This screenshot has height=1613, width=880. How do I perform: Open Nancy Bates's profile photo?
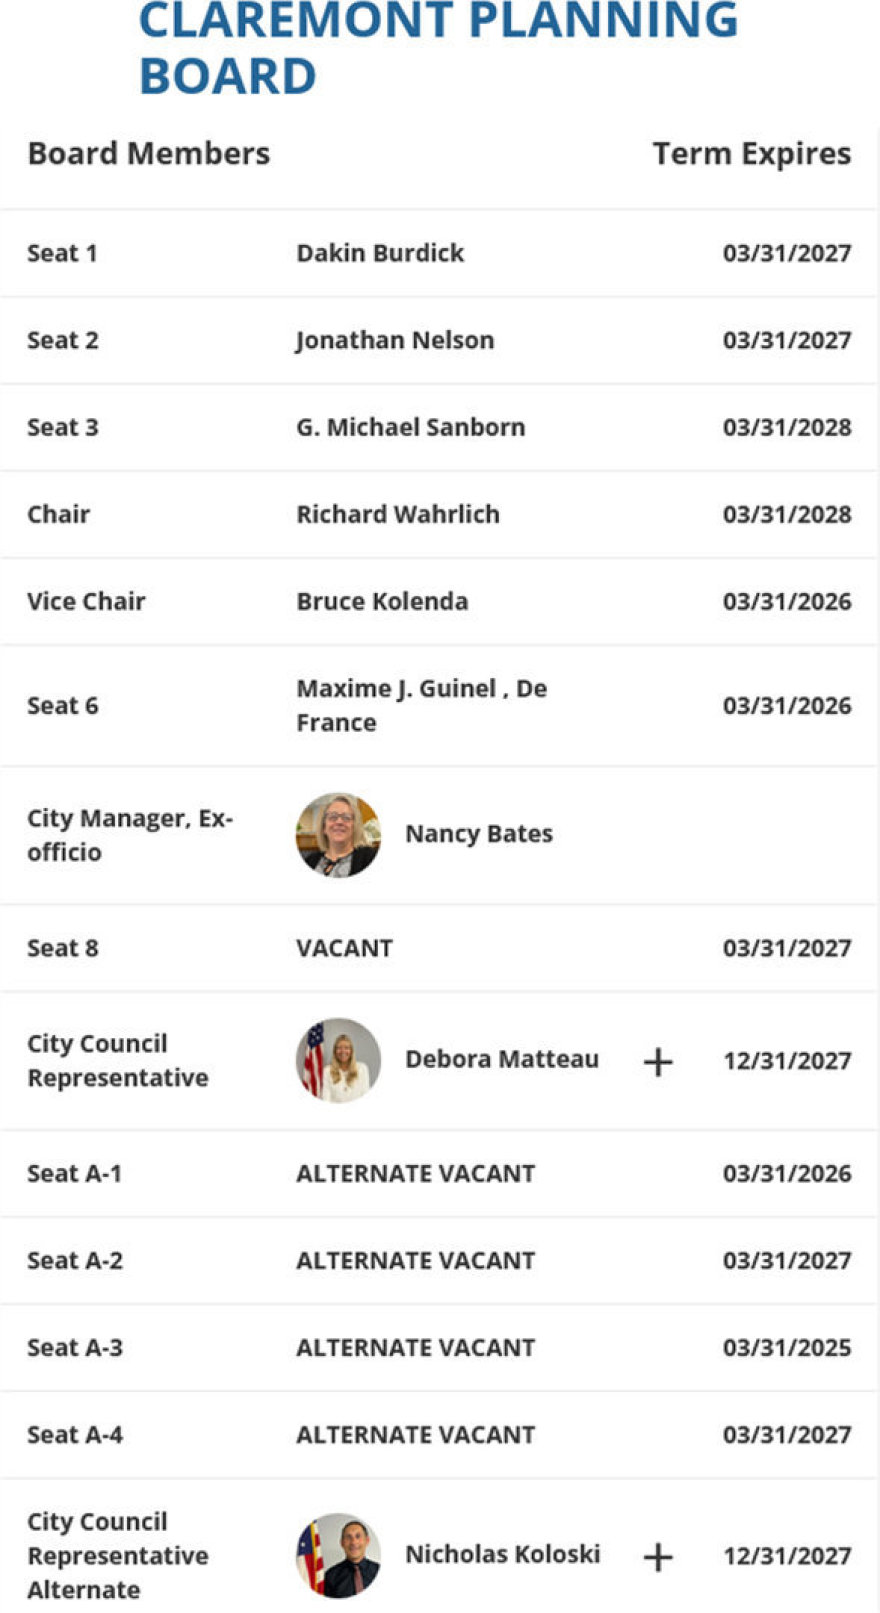(x=338, y=835)
